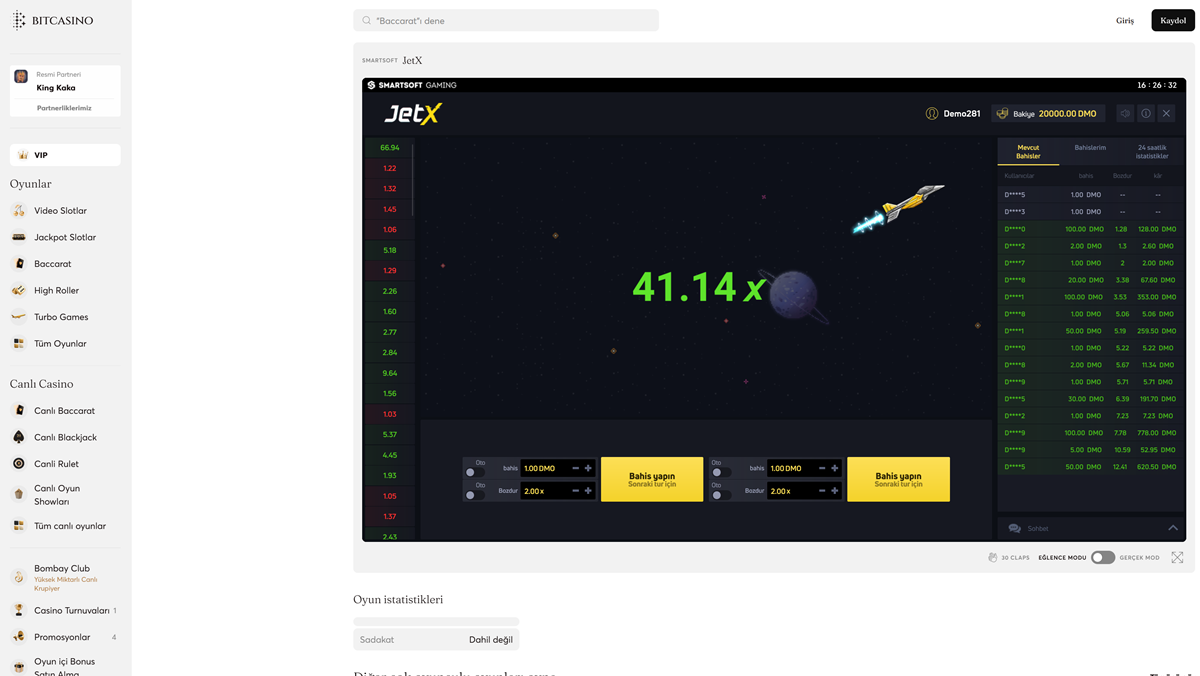Click Oyun içi Bonus Satın Alma

[x=64, y=666]
